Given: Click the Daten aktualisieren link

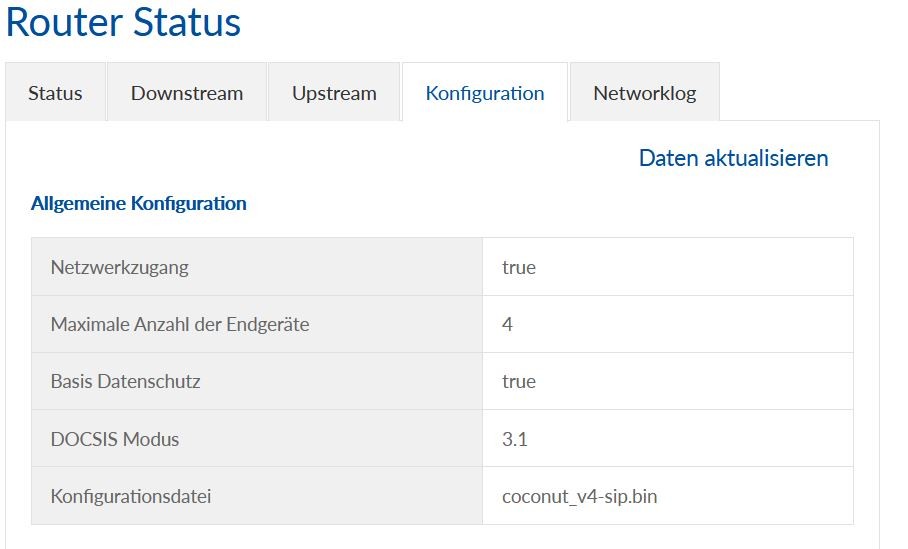Looking at the screenshot, I should (x=733, y=158).
